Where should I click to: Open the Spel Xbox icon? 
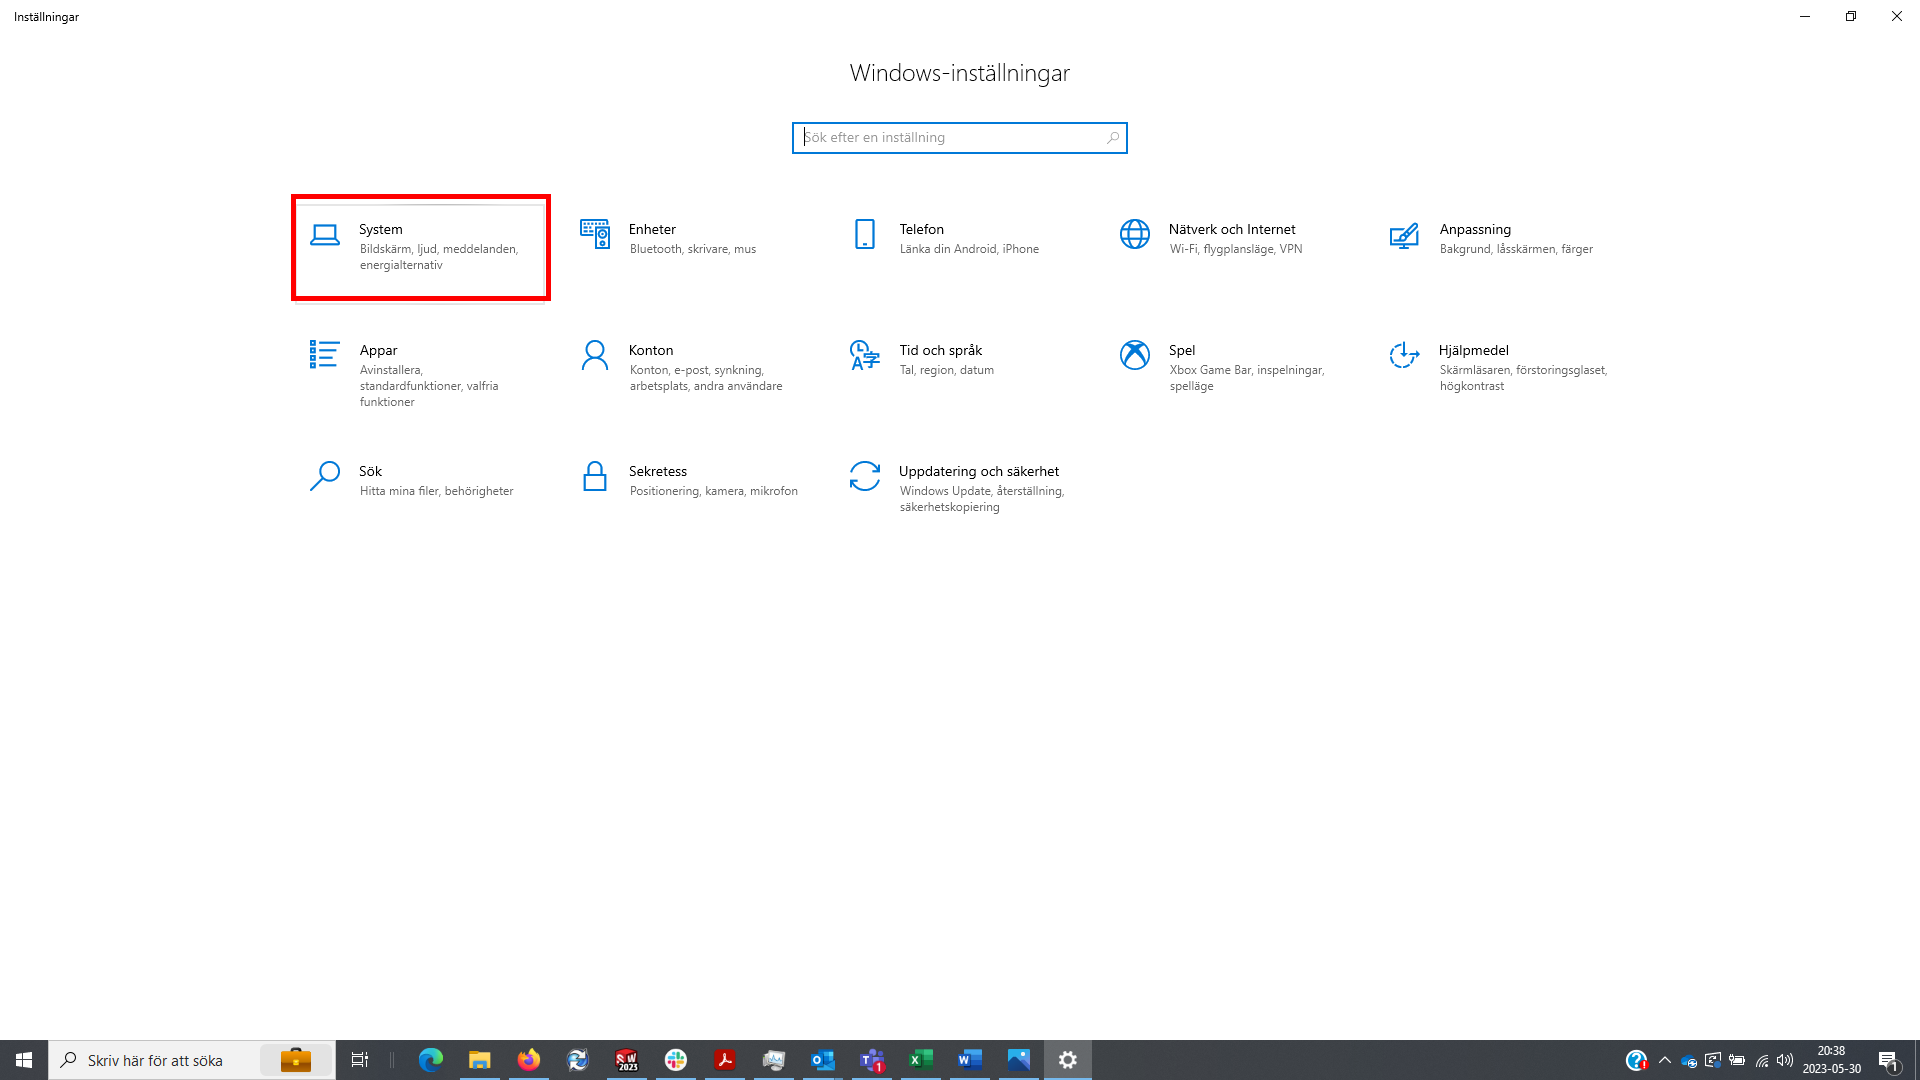[1135, 355]
